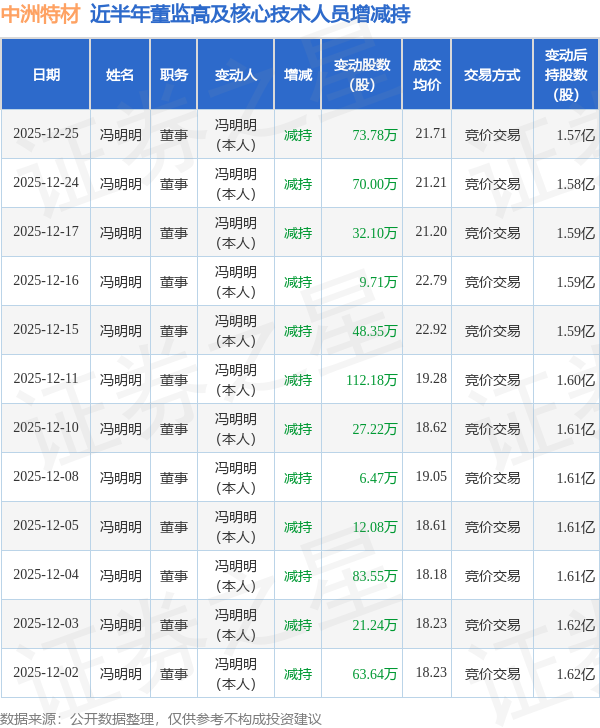The image size is (600, 728).
Task: Select the 职务 column header
Action: pos(174,75)
